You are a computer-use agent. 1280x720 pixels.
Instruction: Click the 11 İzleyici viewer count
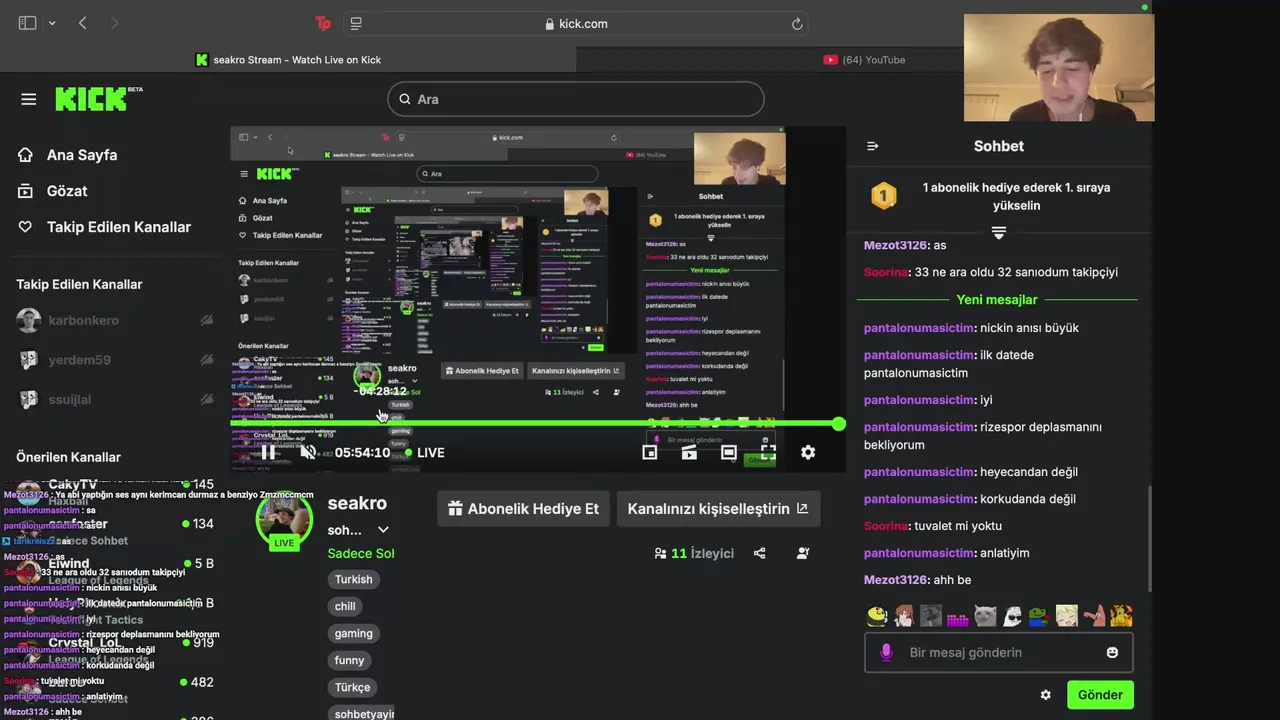pos(694,553)
